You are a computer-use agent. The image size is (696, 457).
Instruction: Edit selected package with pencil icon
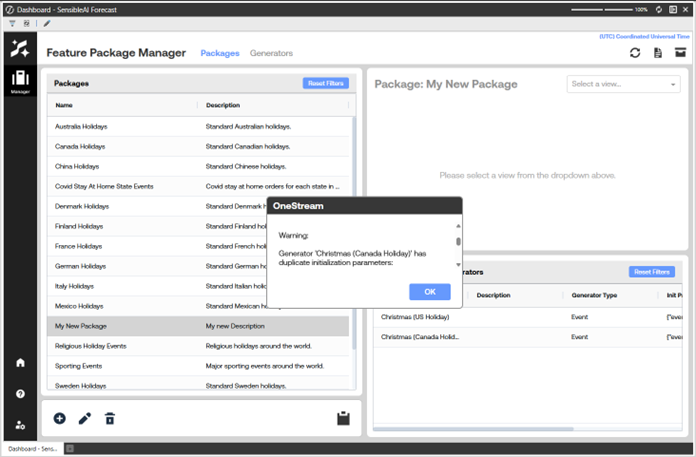pos(85,418)
